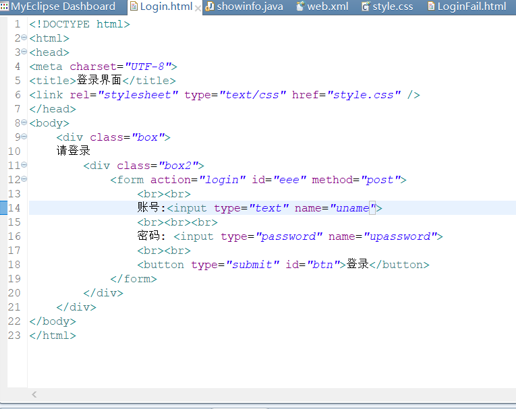This screenshot has height=415, width=520.
Task: Click the meta charset "UTF-8" line
Action: pyautogui.click(x=103, y=67)
